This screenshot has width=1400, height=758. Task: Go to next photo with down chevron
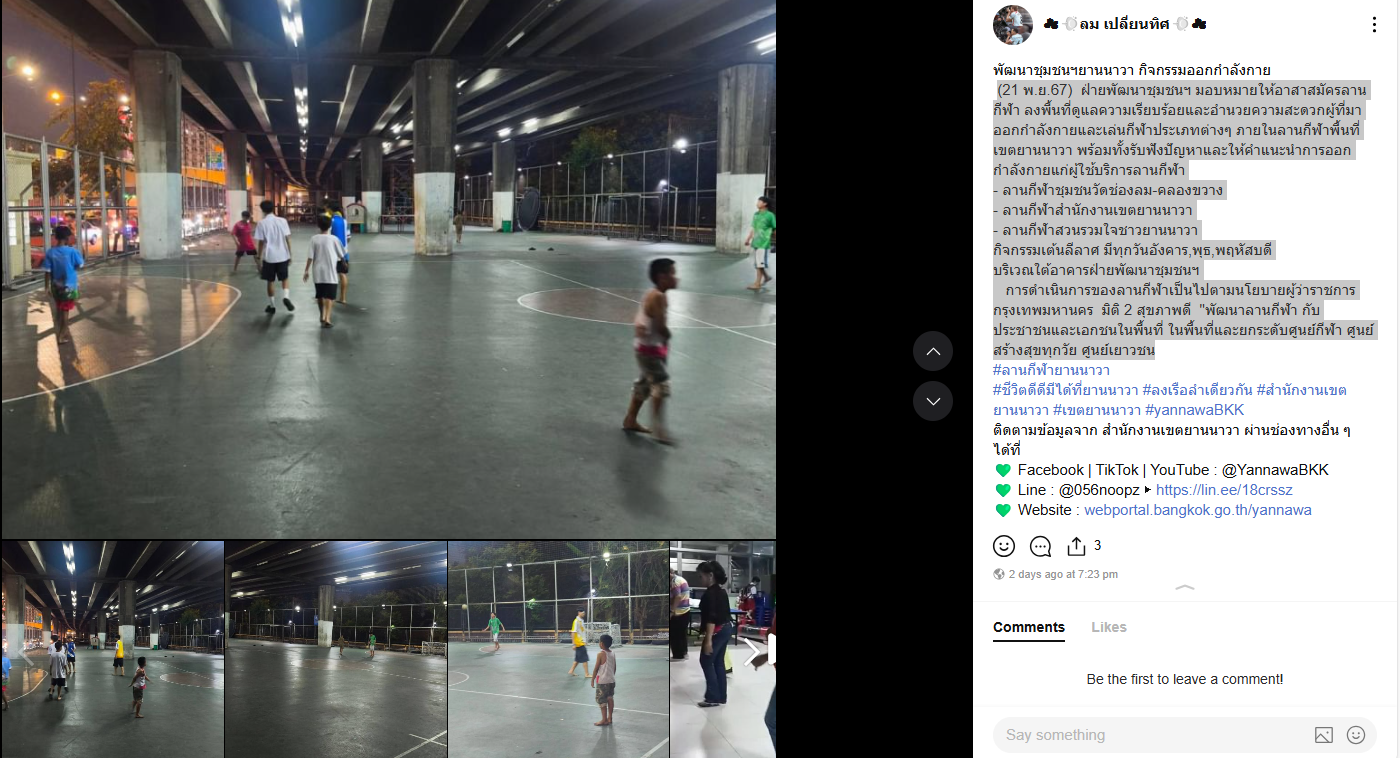pyautogui.click(x=933, y=401)
